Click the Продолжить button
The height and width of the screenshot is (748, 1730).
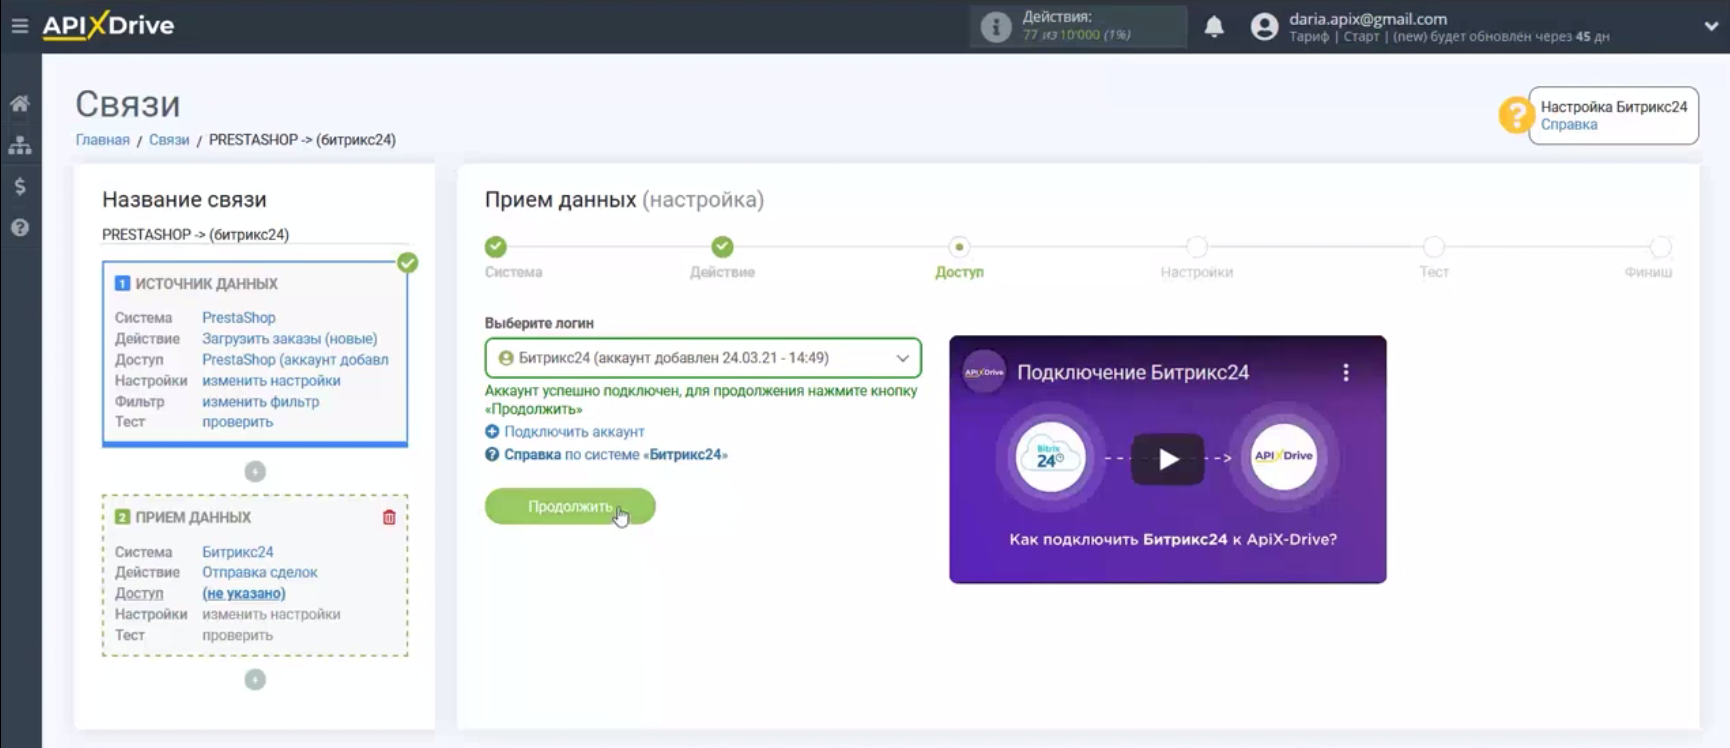(570, 506)
